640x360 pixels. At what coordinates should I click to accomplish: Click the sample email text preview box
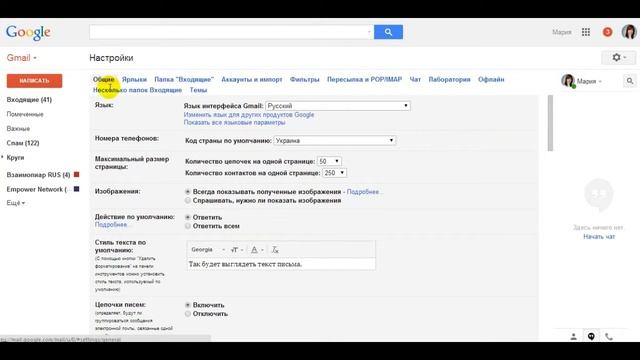[281, 264]
